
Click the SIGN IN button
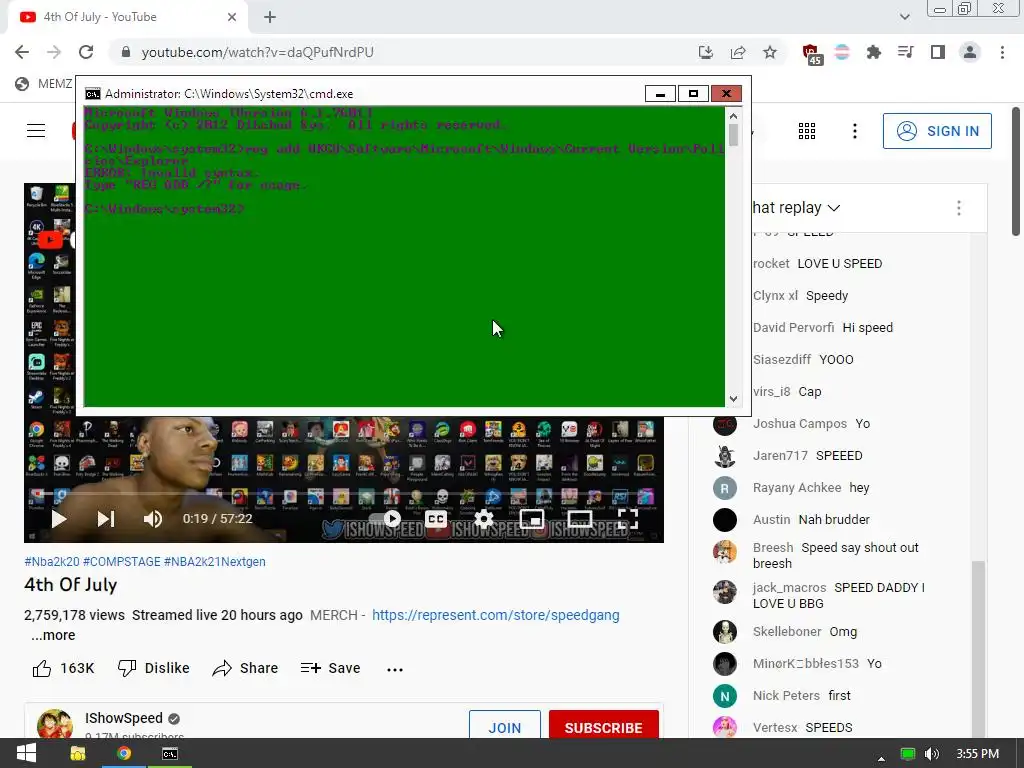[937, 131]
